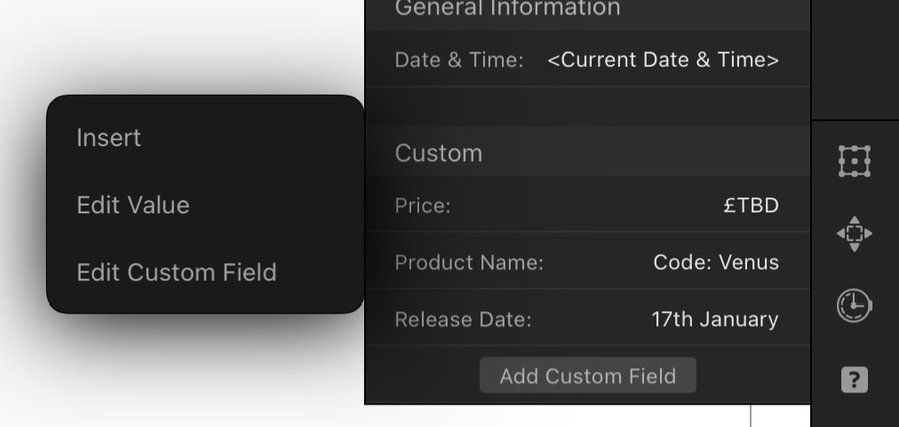Viewport: 899px width, 427px height.
Task: Click the £TBD price value
Action: [x=751, y=205]
